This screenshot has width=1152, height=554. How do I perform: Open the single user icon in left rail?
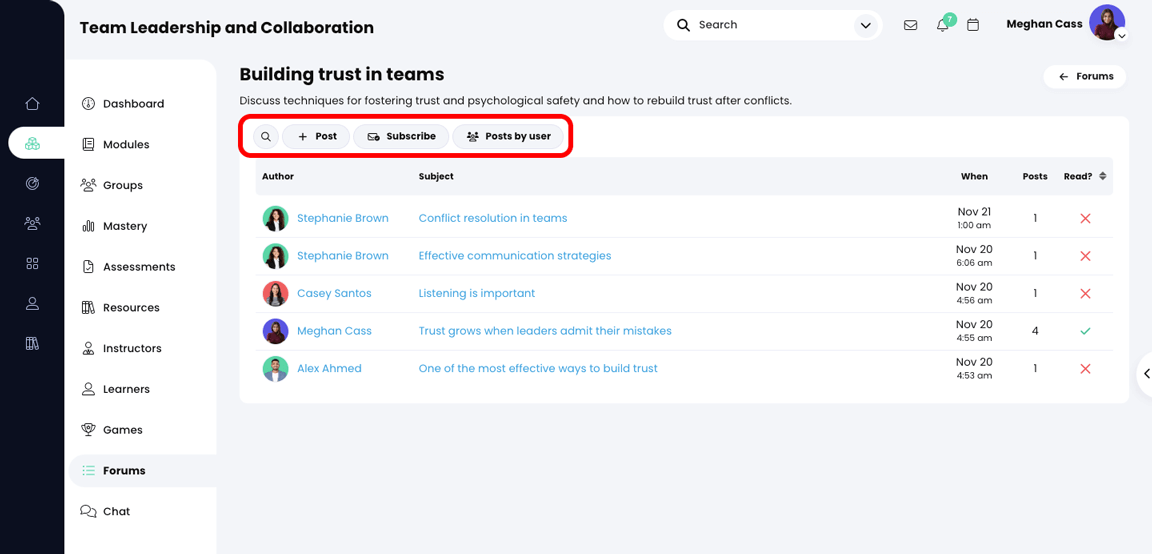point(32,303)
